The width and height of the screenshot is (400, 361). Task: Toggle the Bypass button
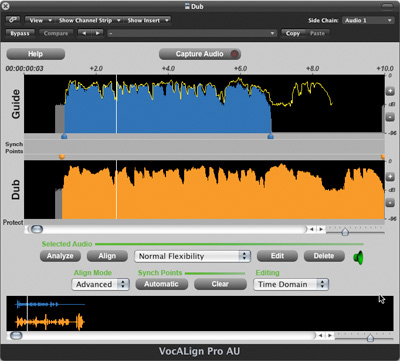pyautogui.click(x=20, y=33)
